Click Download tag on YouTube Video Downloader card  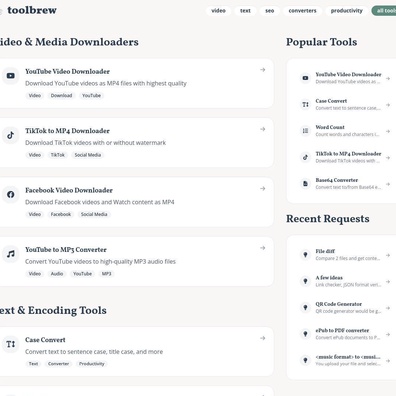tap(61, 95)
